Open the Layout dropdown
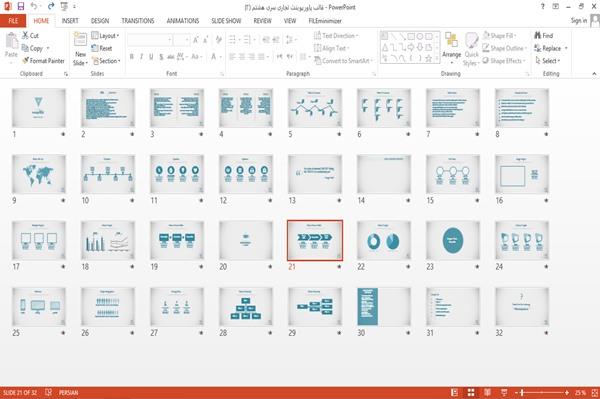 (105, 36)
